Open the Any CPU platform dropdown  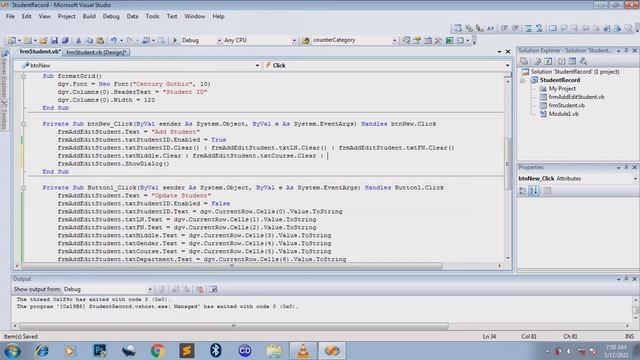[294, 40]
